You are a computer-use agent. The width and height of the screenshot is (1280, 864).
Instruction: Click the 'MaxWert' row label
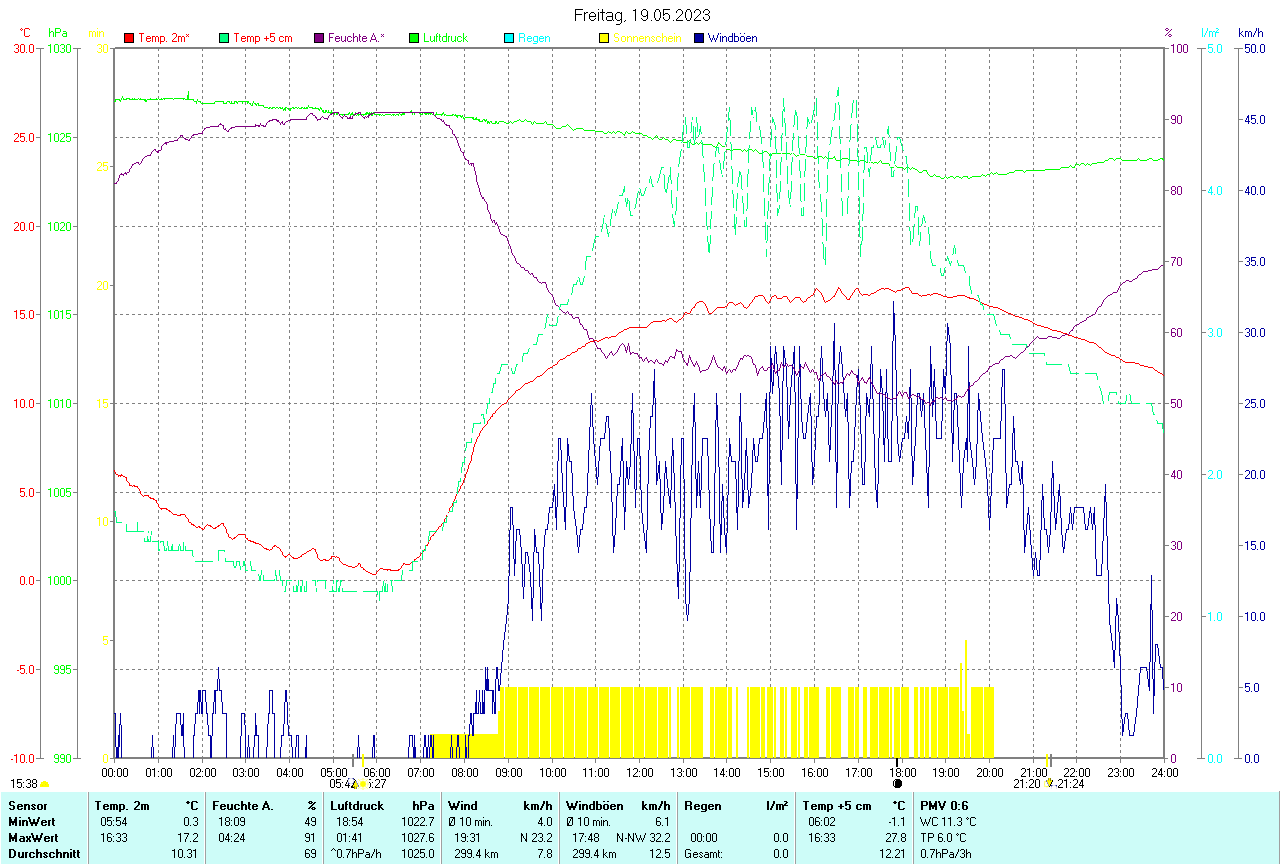tap(32, 838)
